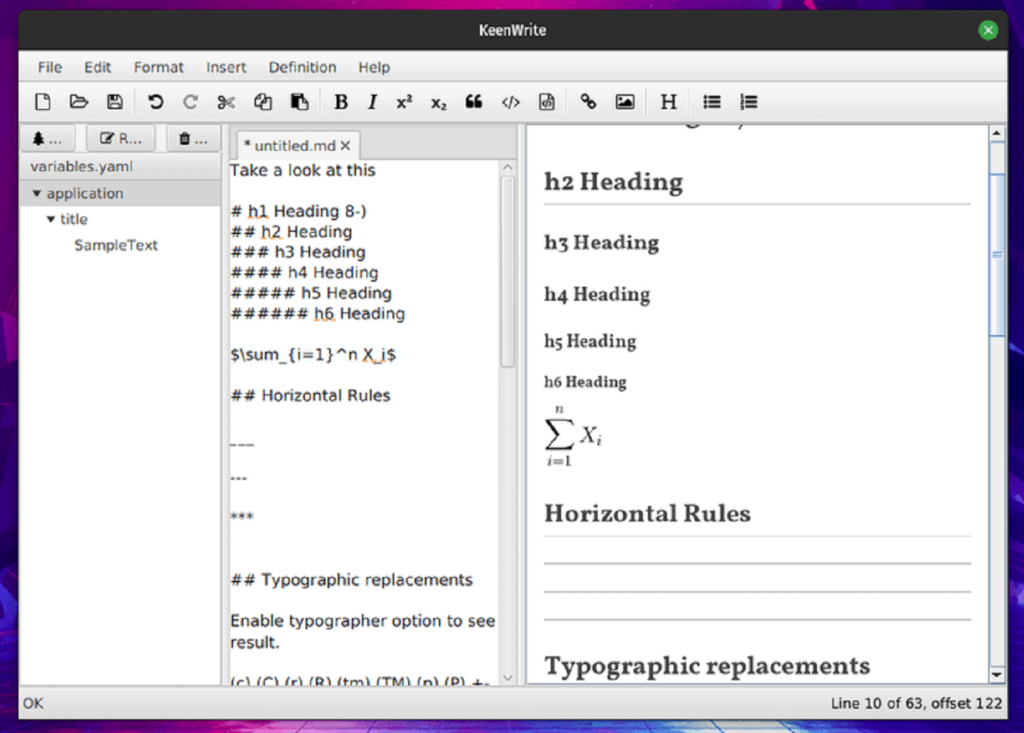Expand the Insert menu

pyautogui.click(x=226, y=67)
